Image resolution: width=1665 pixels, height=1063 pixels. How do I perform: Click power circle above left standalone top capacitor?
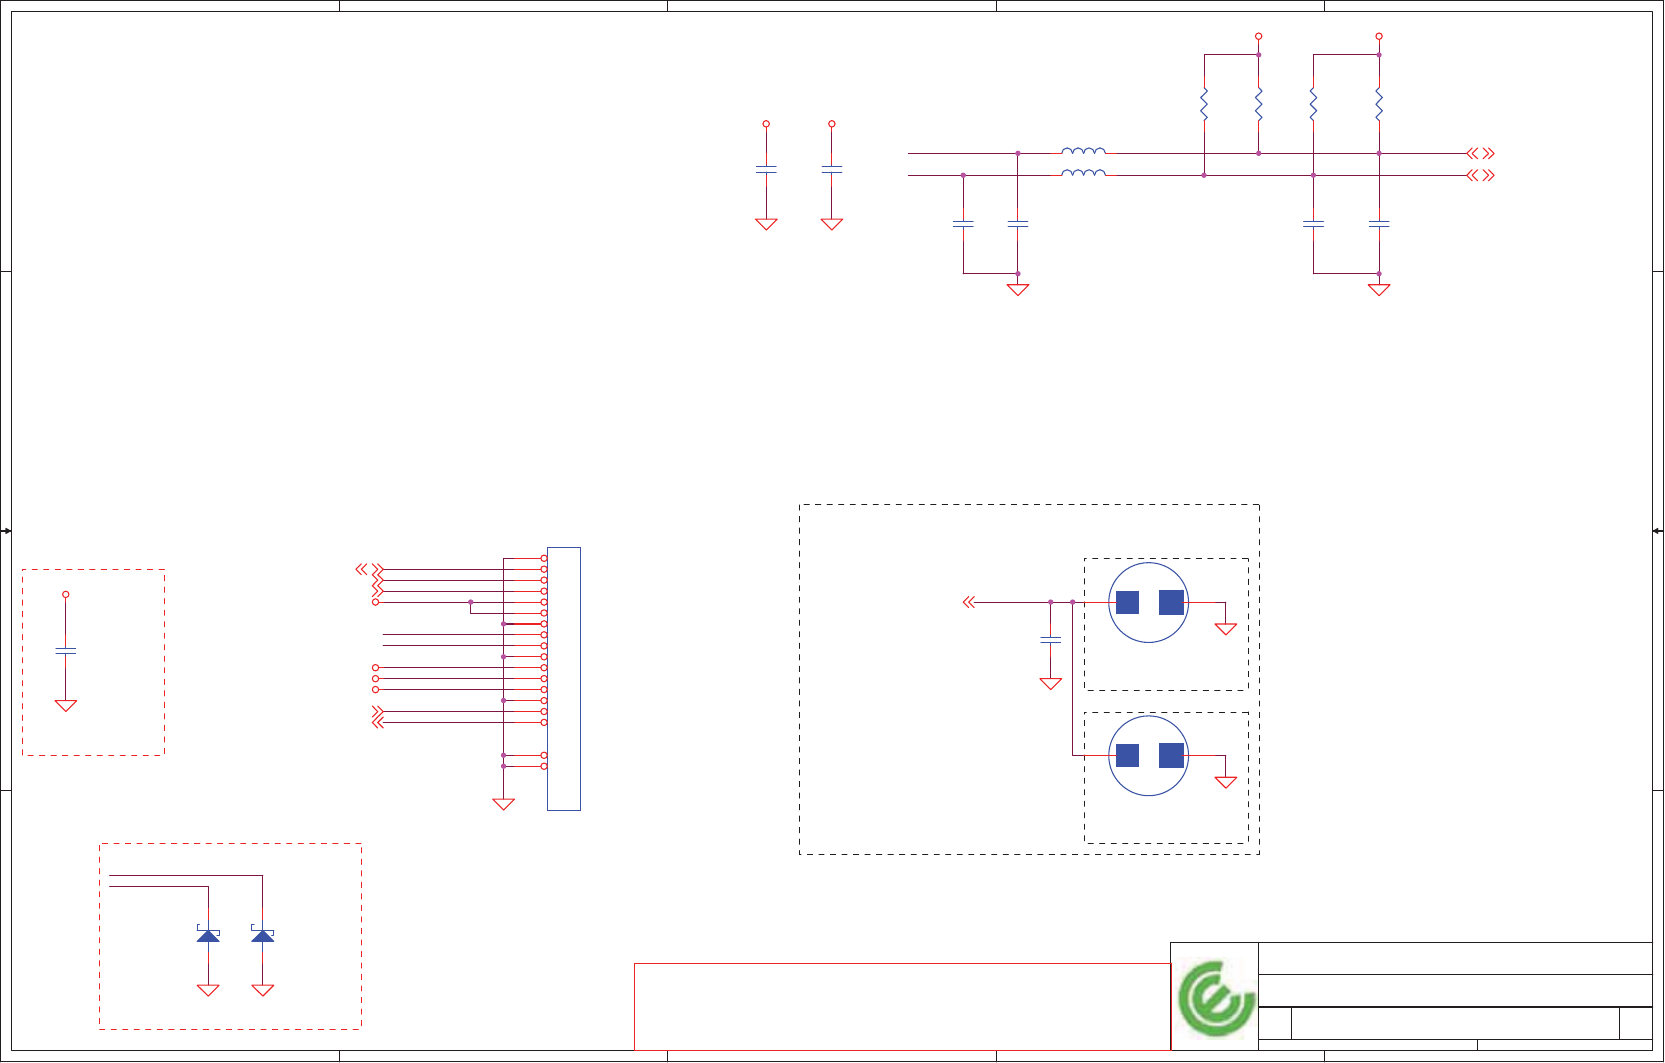766,124
